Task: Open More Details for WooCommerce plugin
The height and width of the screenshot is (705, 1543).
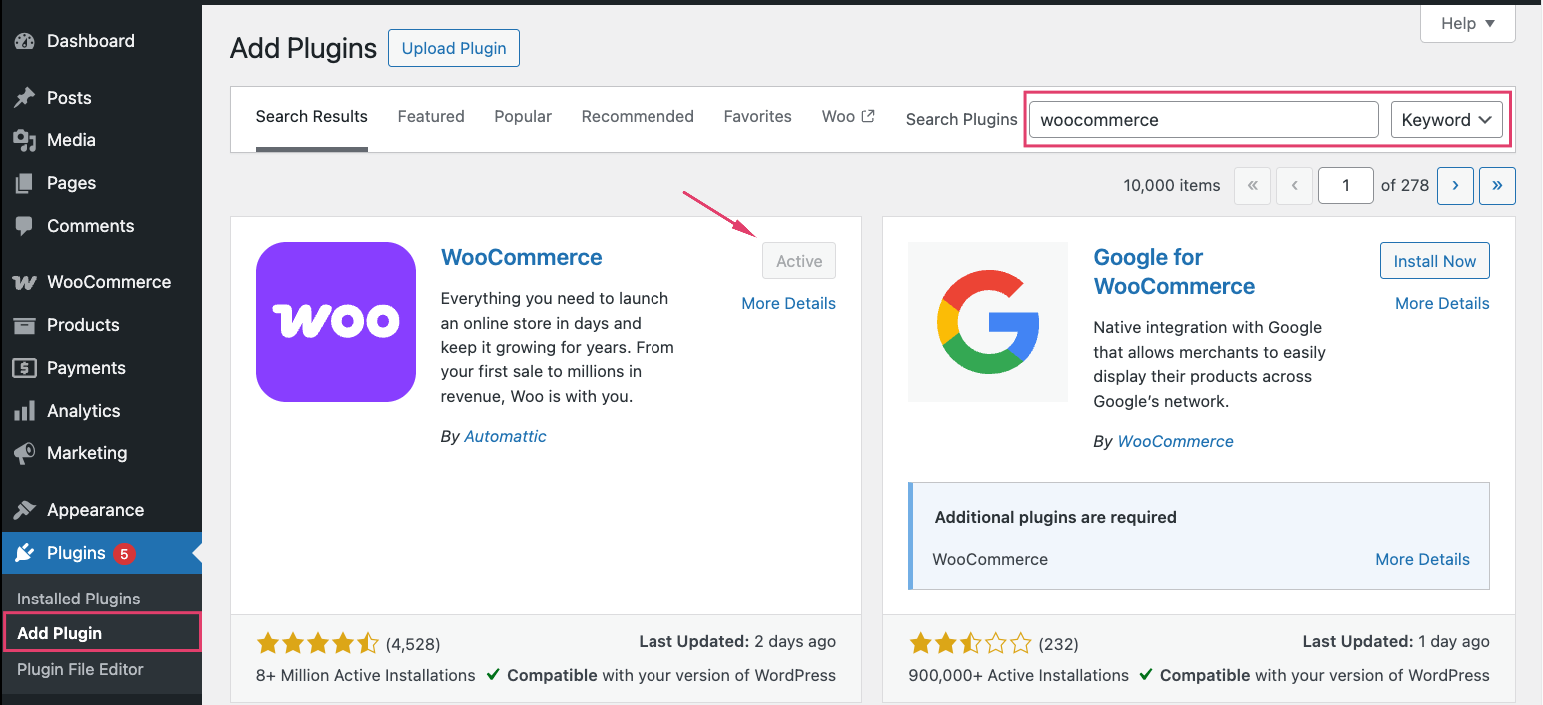Action: (789, 304)
